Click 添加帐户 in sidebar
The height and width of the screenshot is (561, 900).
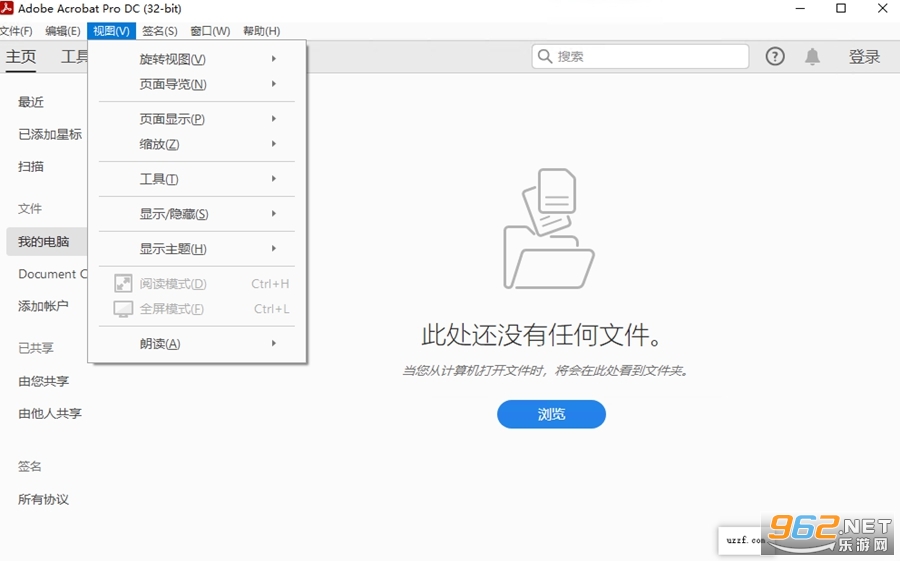click(x=43, y=306)
